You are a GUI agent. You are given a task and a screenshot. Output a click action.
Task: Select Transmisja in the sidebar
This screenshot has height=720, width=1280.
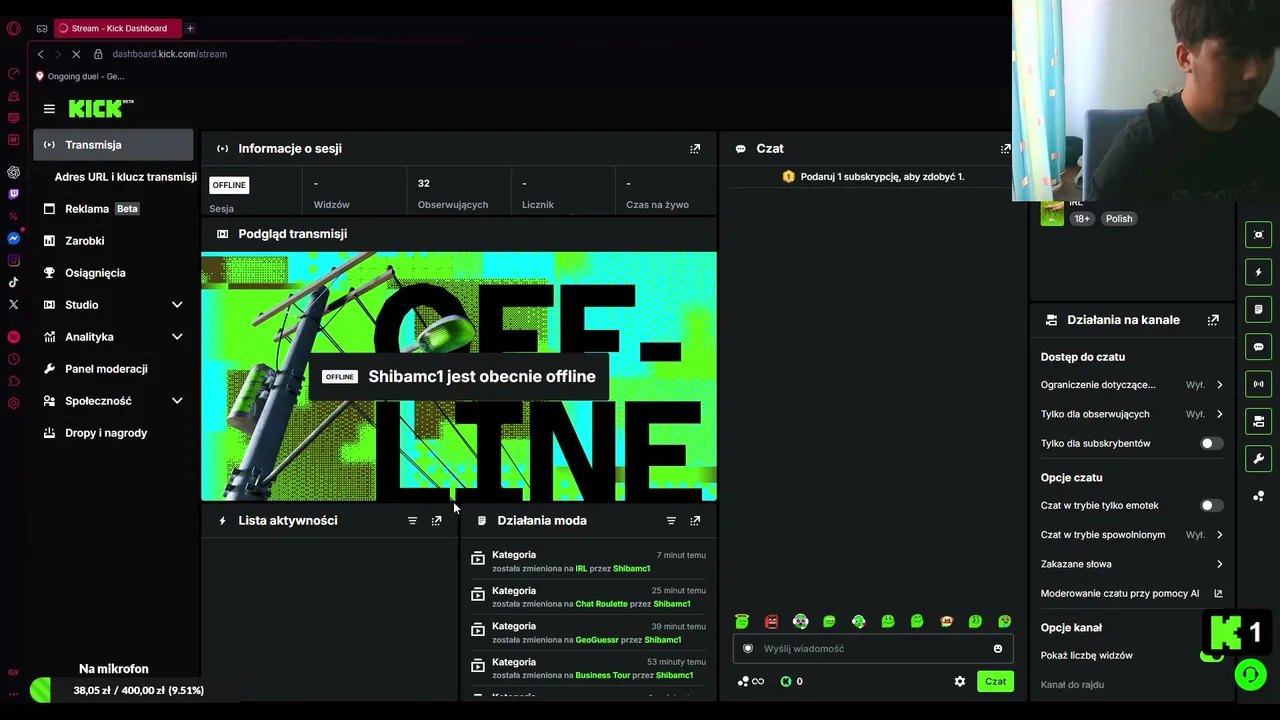click(113, 145)
